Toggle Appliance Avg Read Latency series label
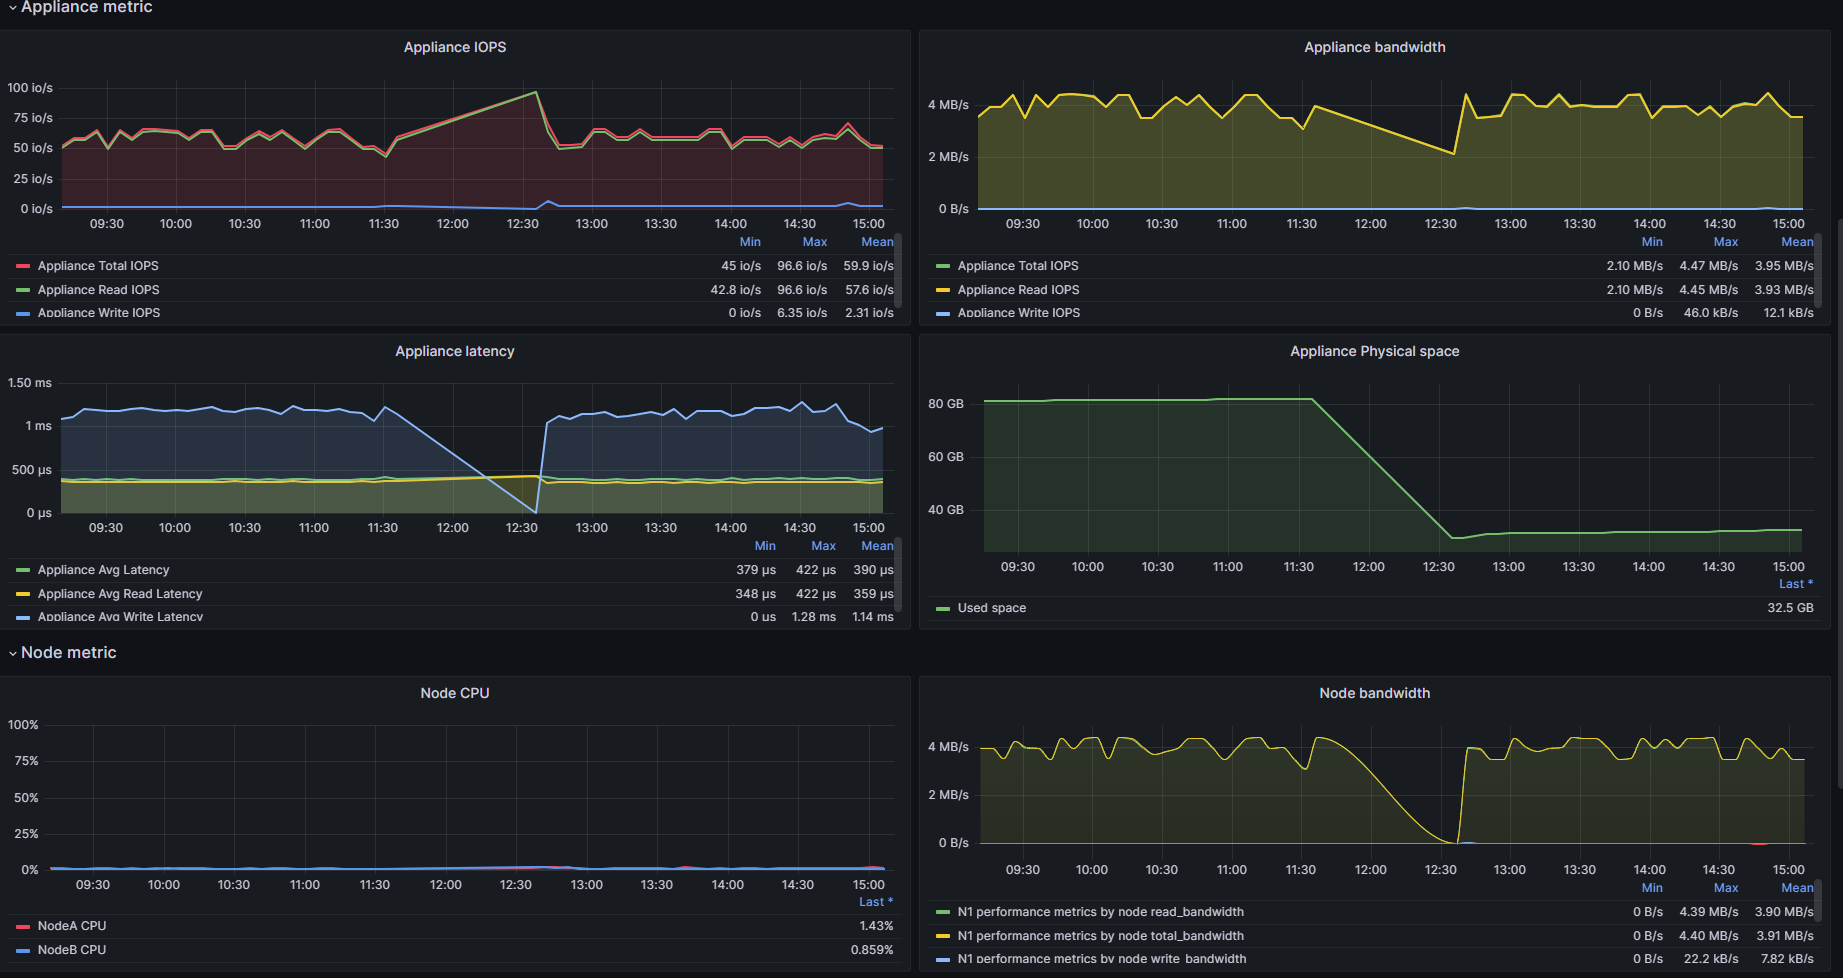1843x978 pixels. tap(120, 594)
